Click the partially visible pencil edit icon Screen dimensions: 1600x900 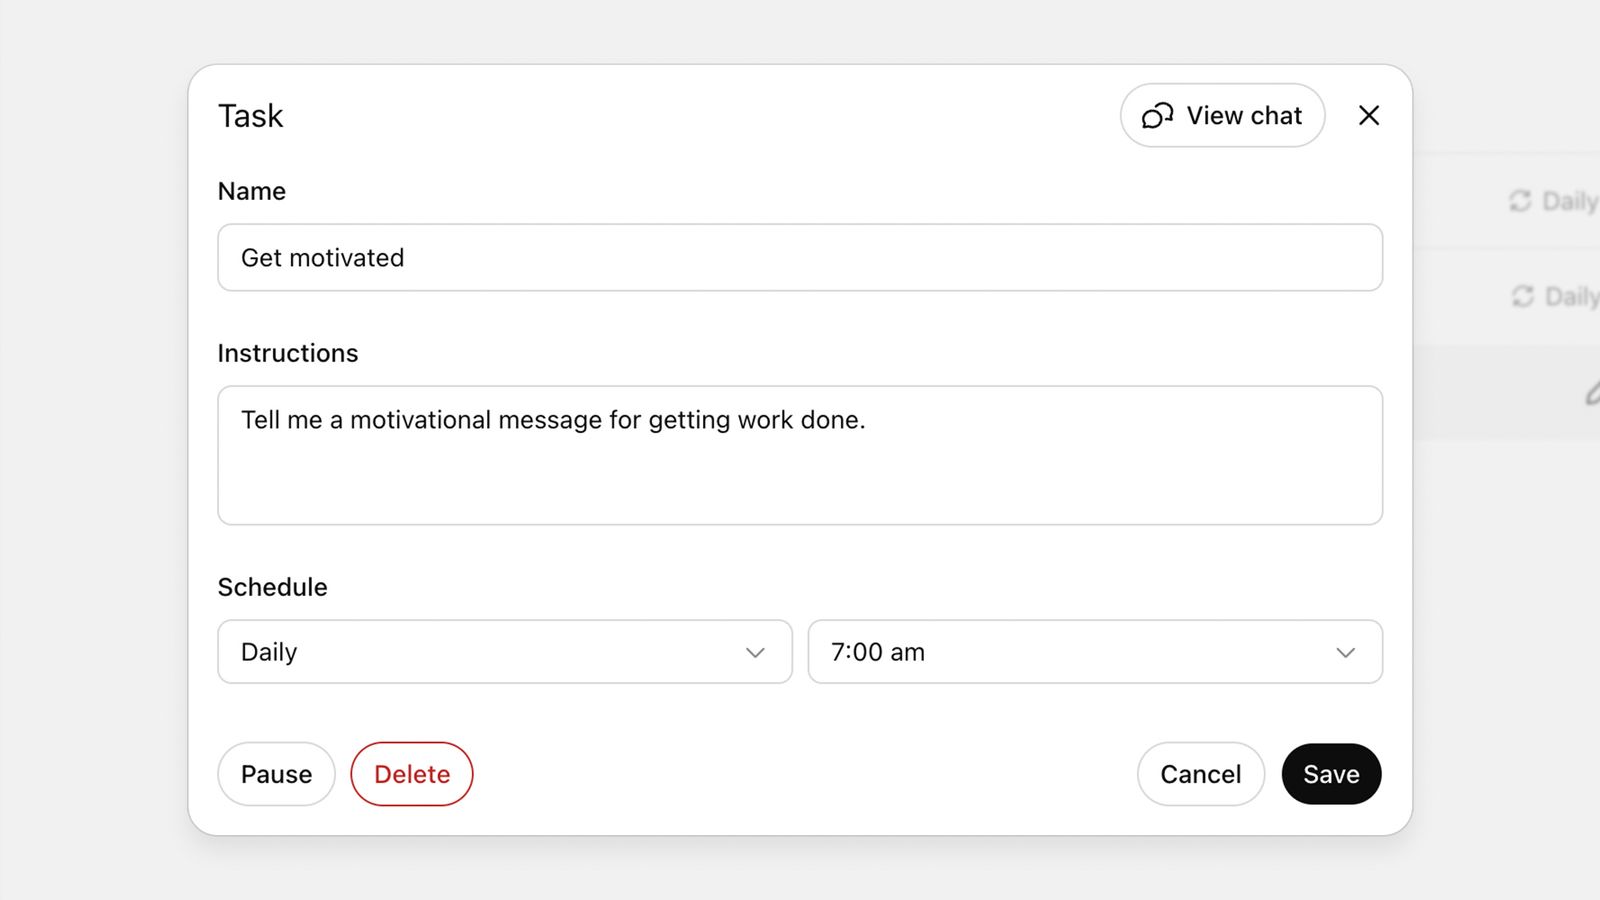tap(1592, 394)
